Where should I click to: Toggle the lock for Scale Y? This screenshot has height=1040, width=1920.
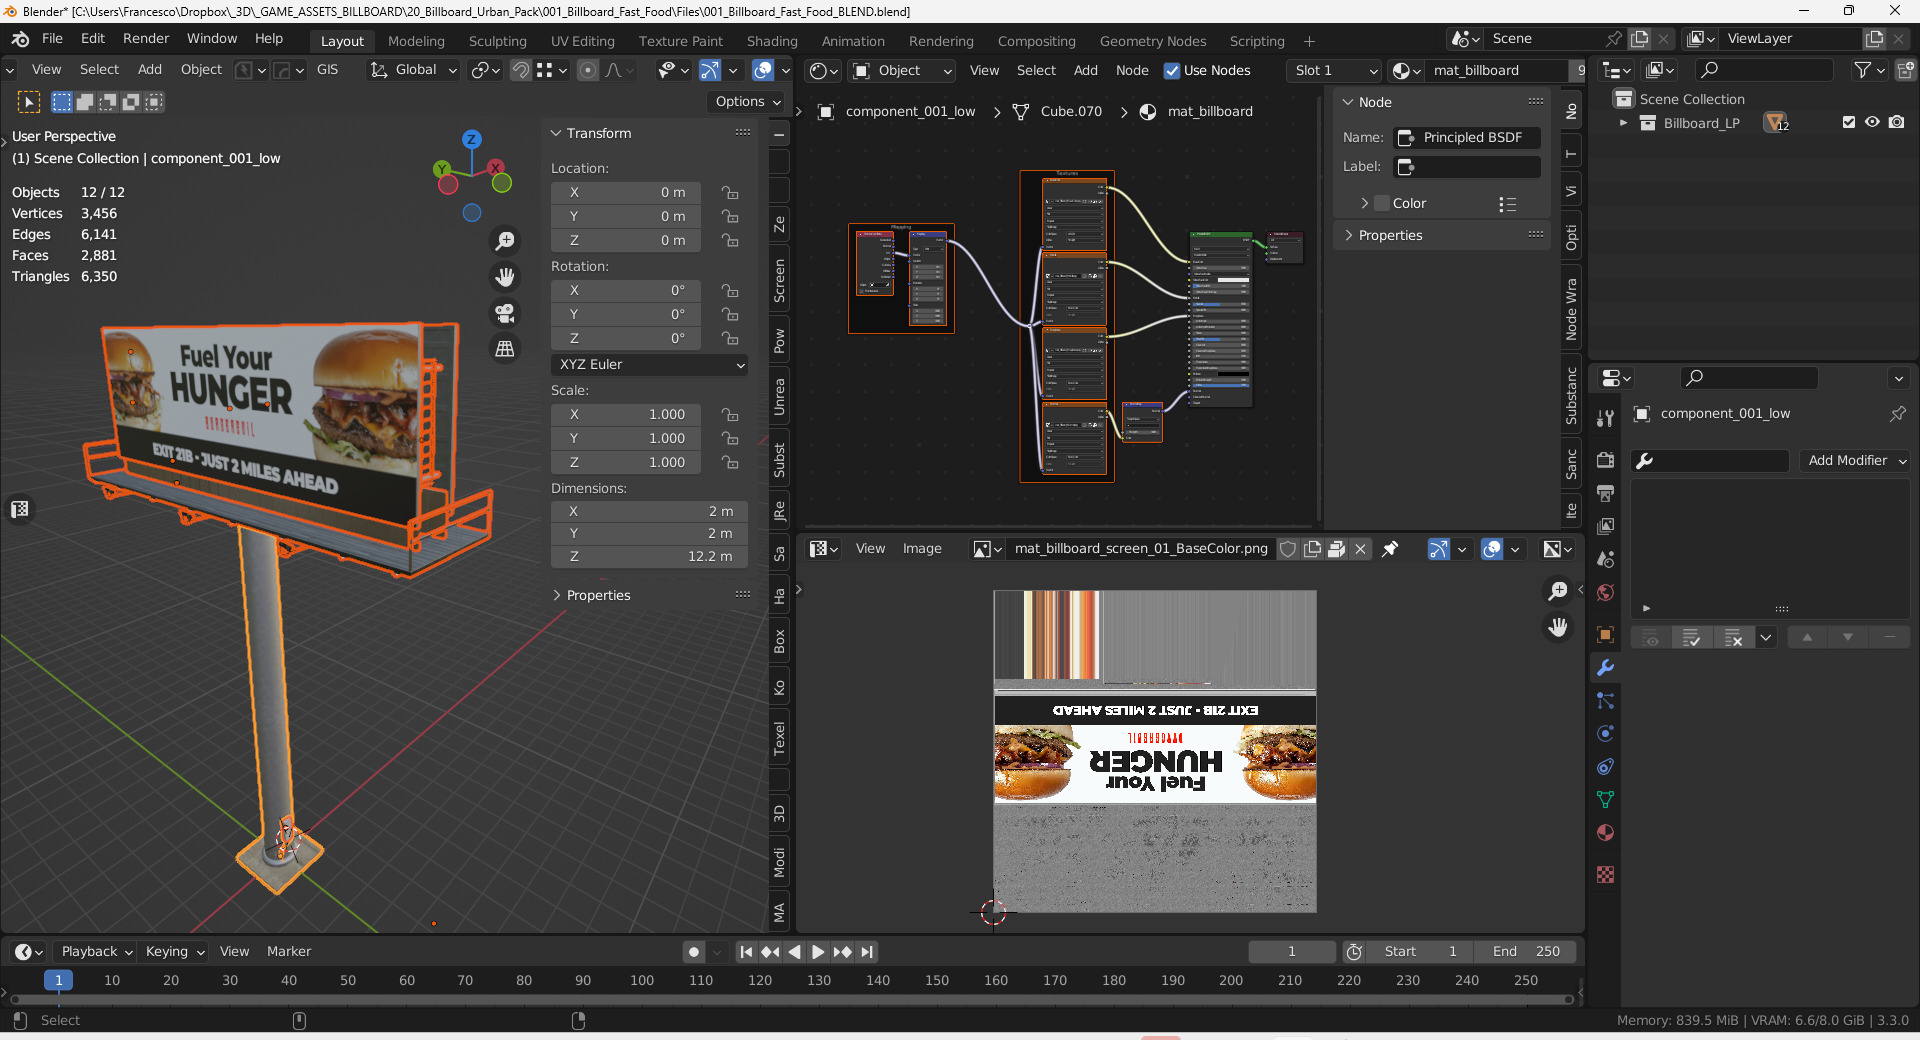[731, 439]
